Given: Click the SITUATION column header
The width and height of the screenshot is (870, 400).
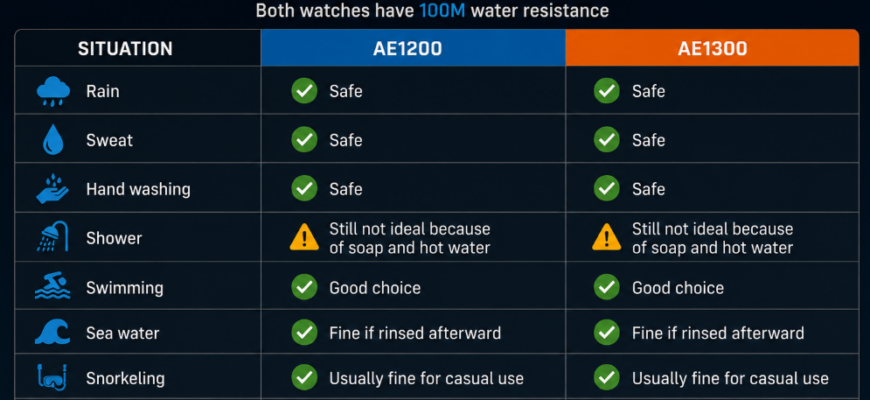Looking at the screenshot, I should pyautogui.click(x=125, y=48).
